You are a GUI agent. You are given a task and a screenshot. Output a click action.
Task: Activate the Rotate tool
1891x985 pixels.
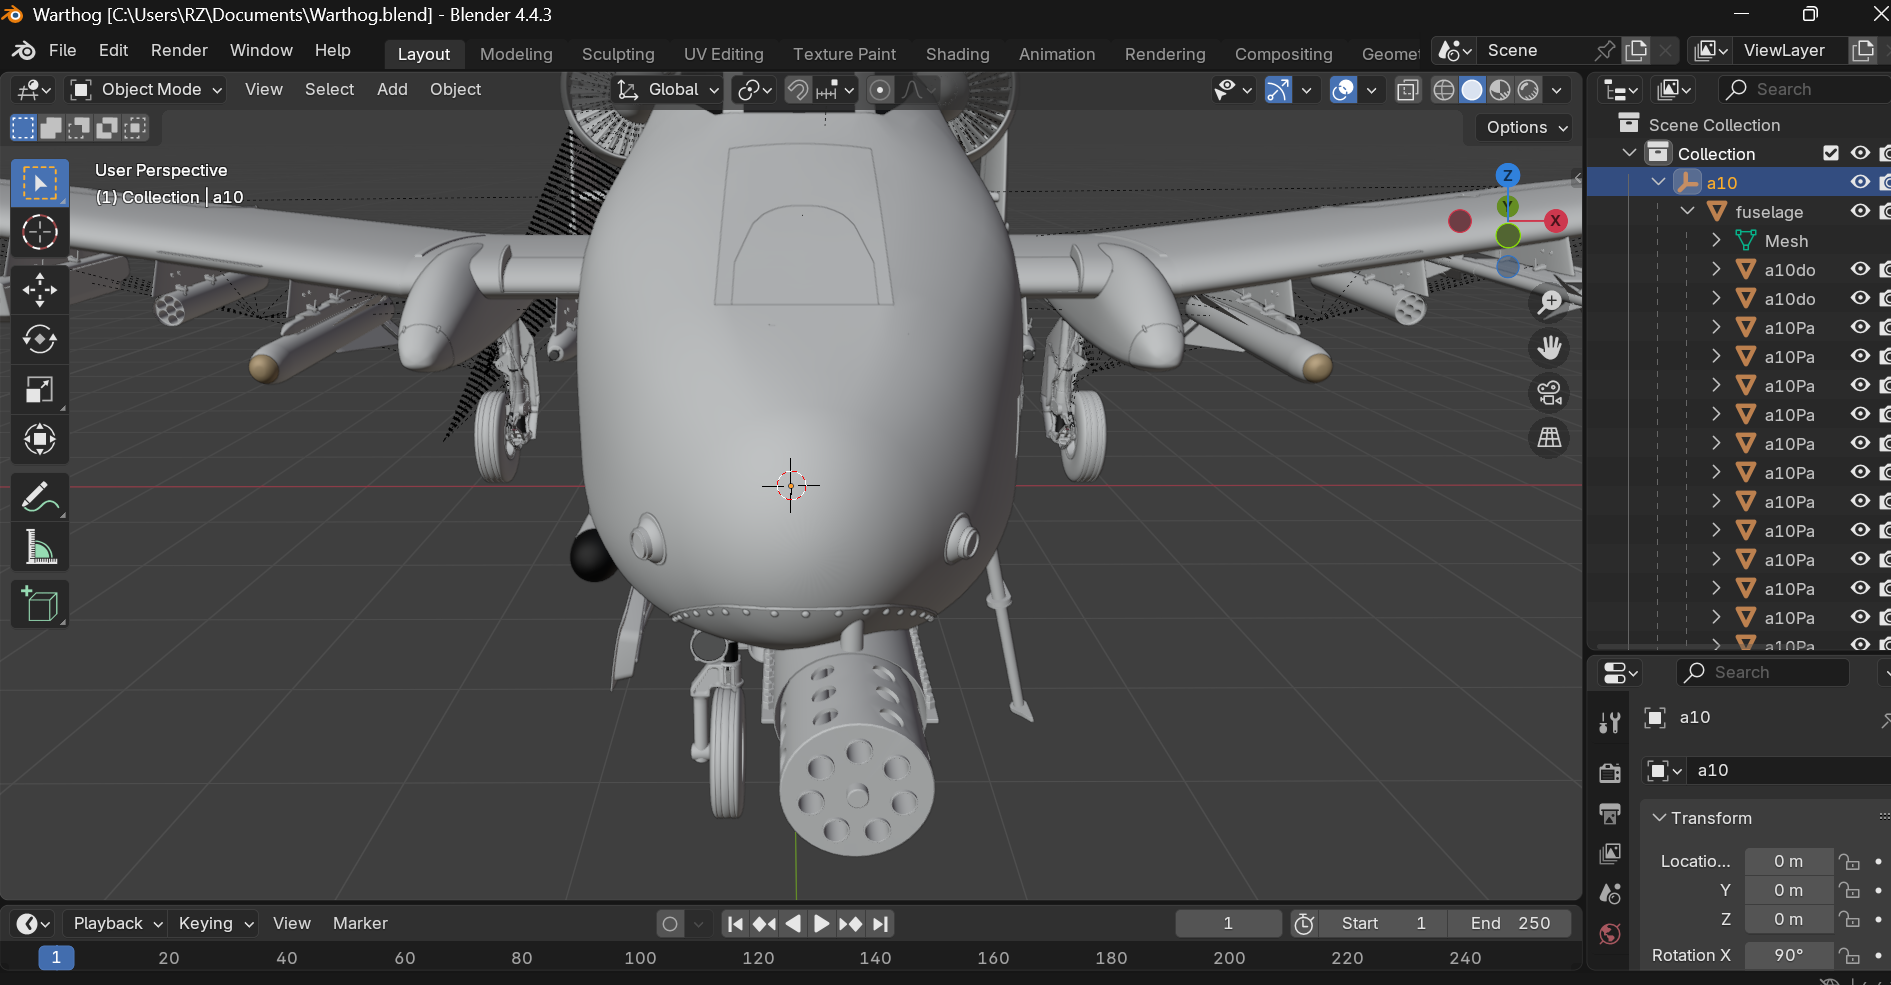tap(40, 340)
